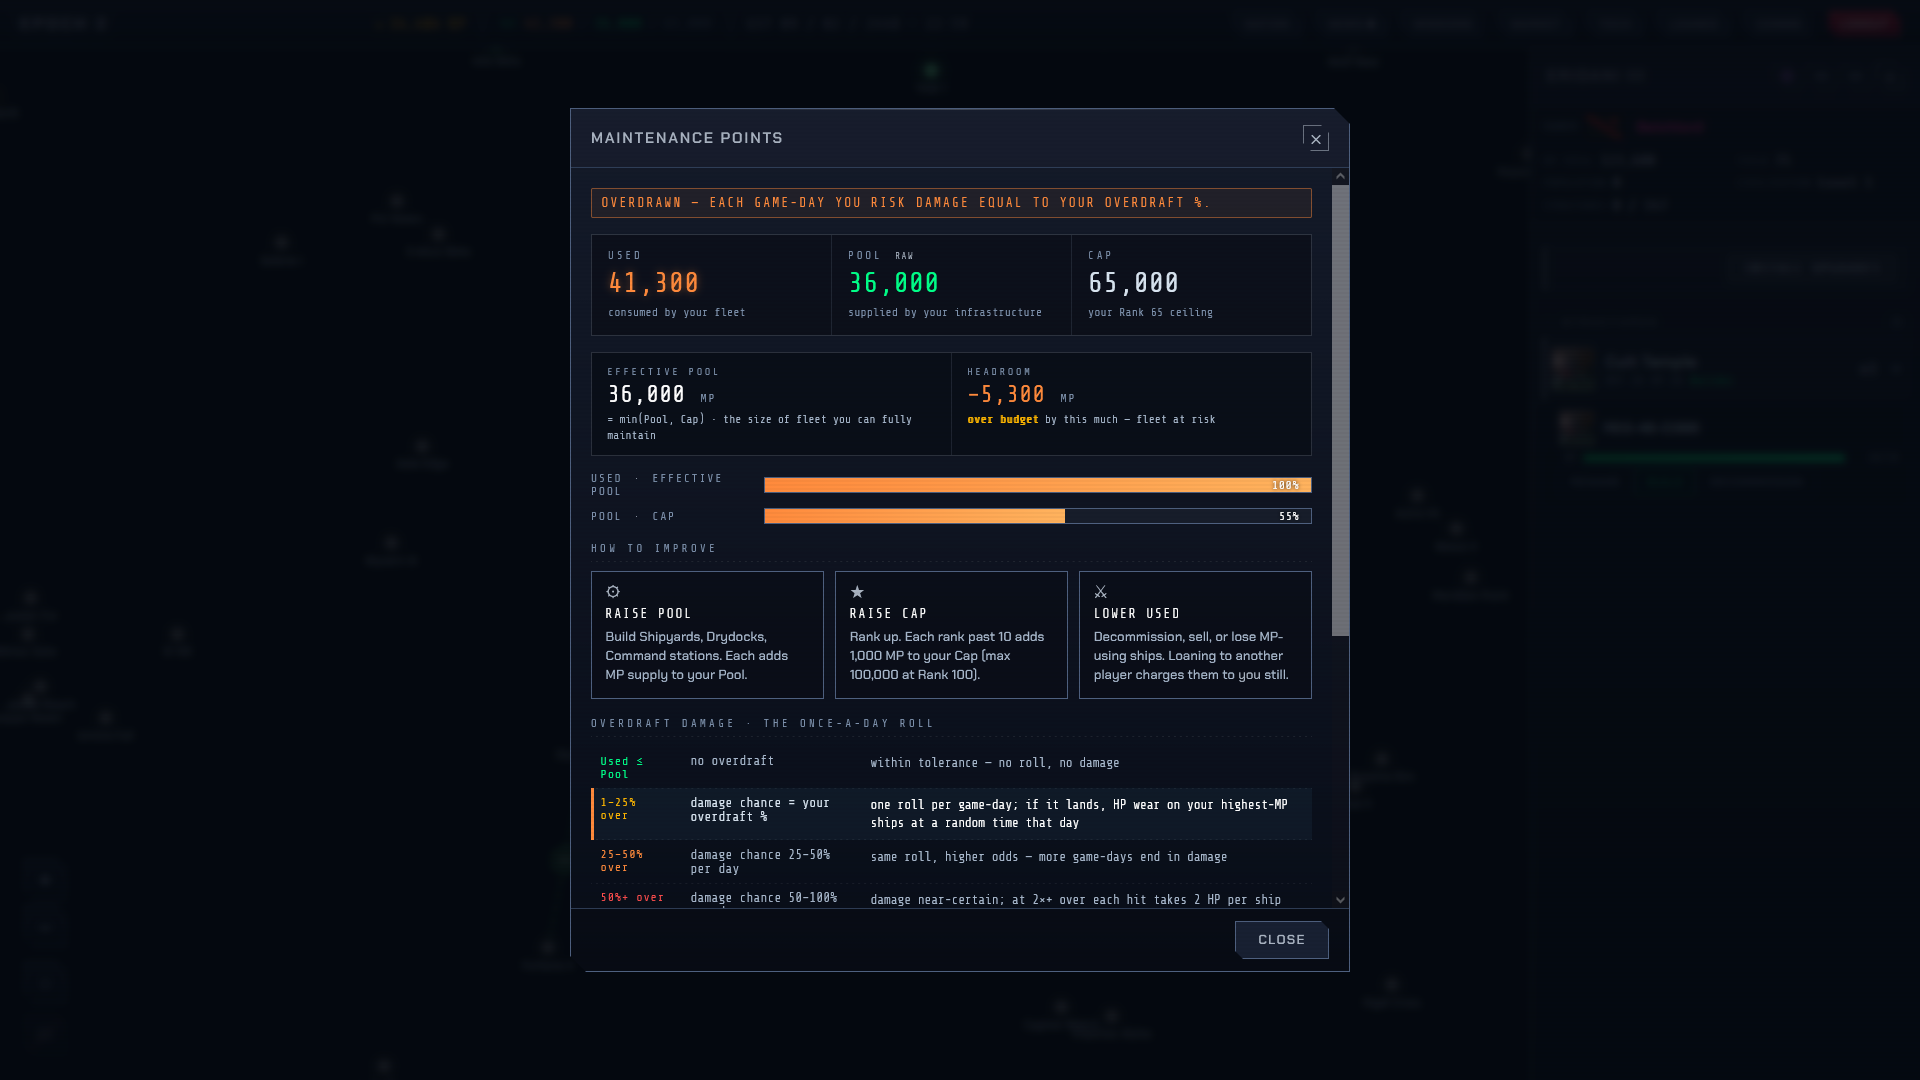Viewport: 1920px width, 1080px height.
Task: Select the RAISE CAP card title
Action: pyautogui.click(x=888, y=614)
